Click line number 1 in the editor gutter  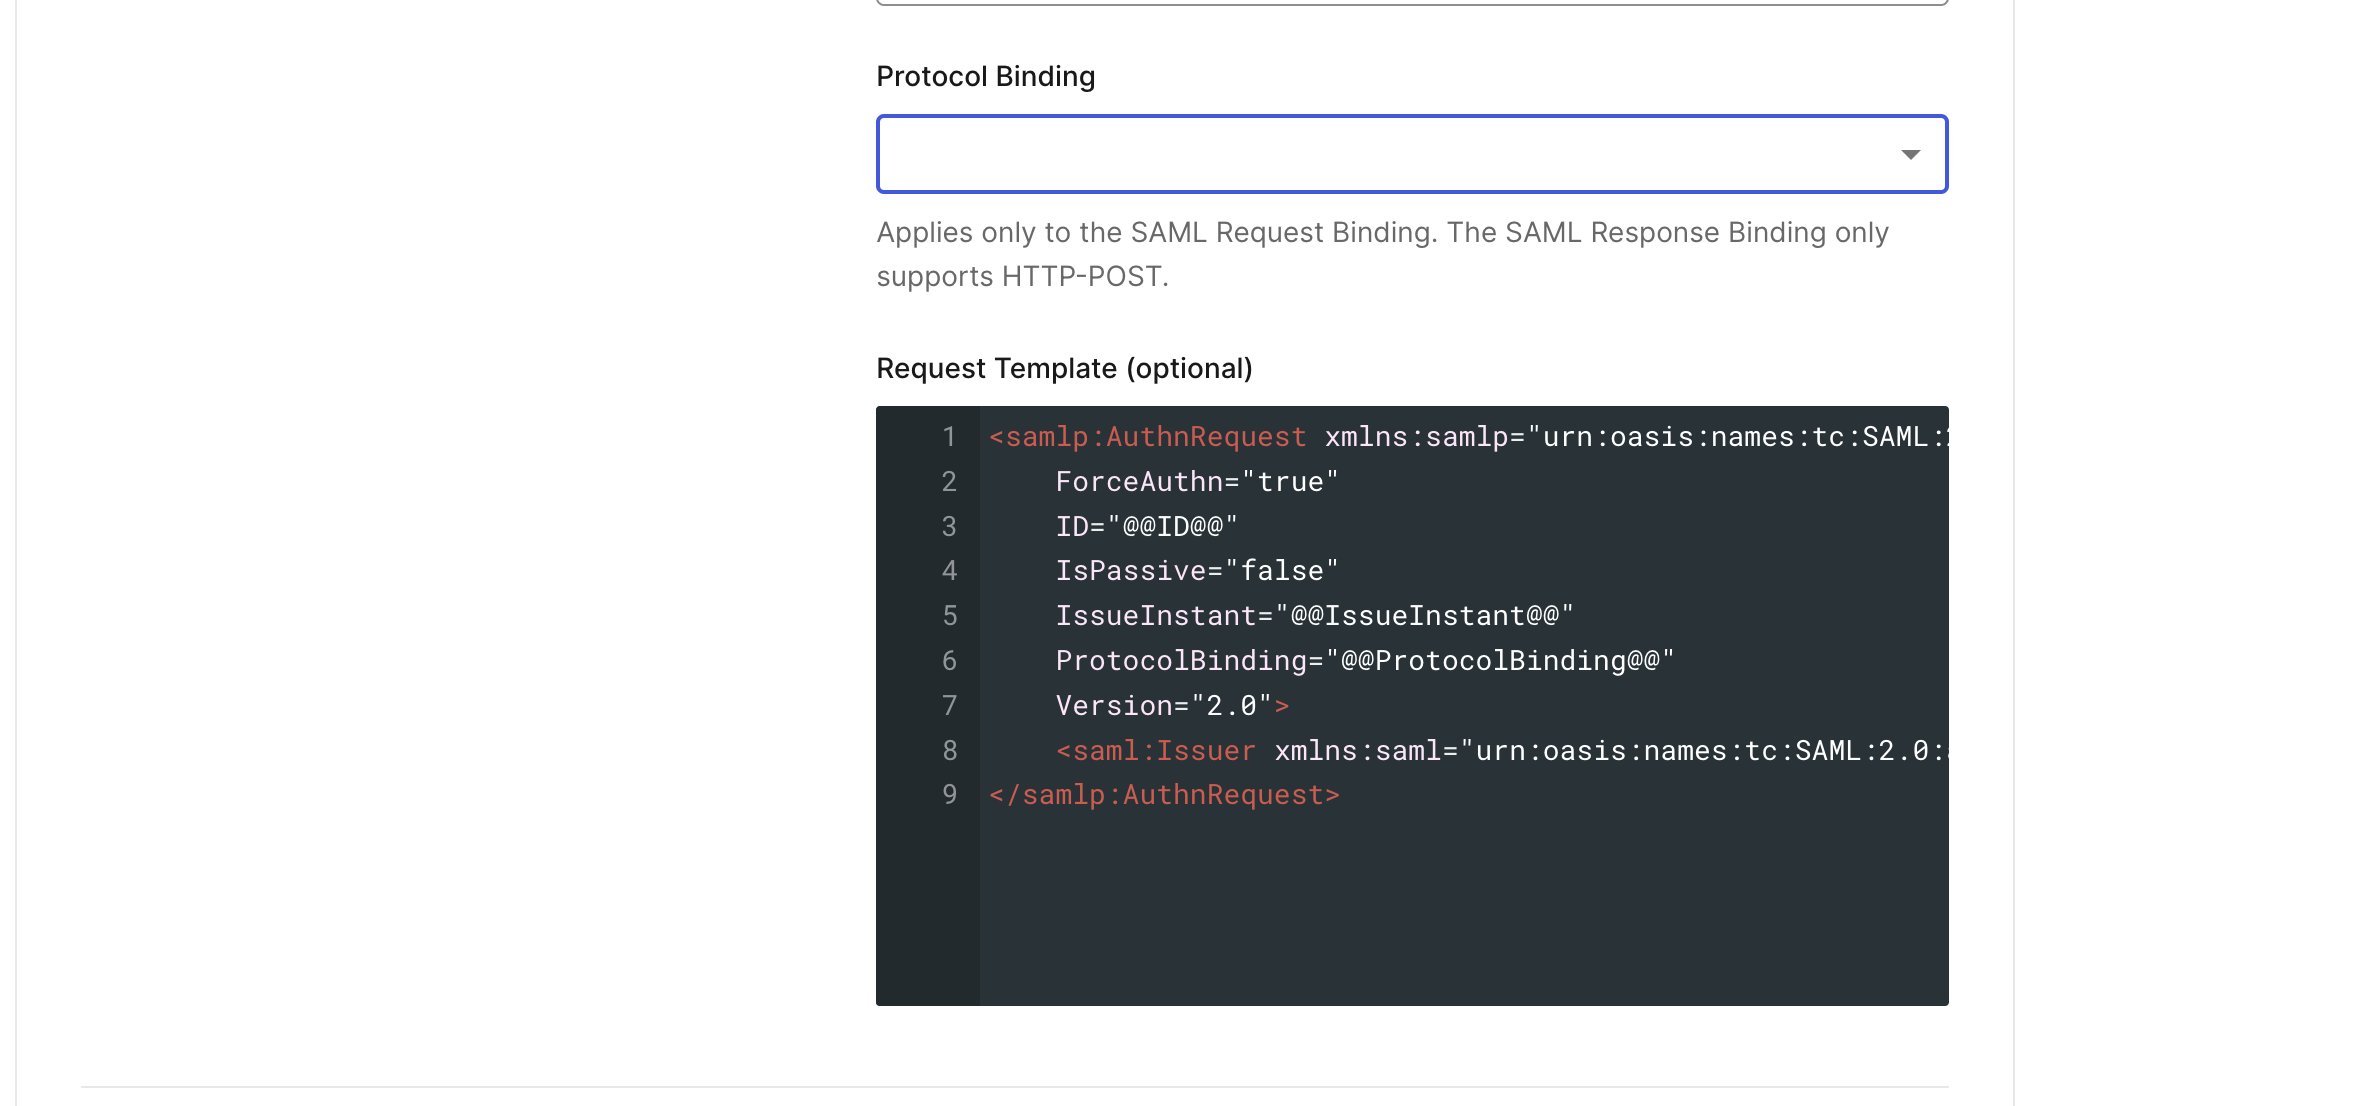(x=948, y=436)
